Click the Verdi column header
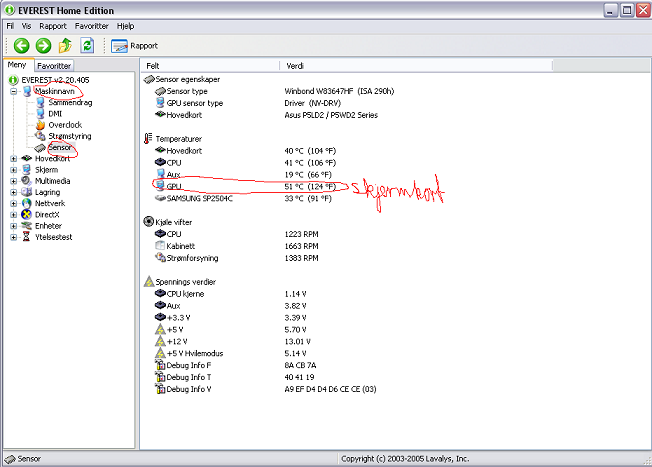 click(x=416, y=66)
